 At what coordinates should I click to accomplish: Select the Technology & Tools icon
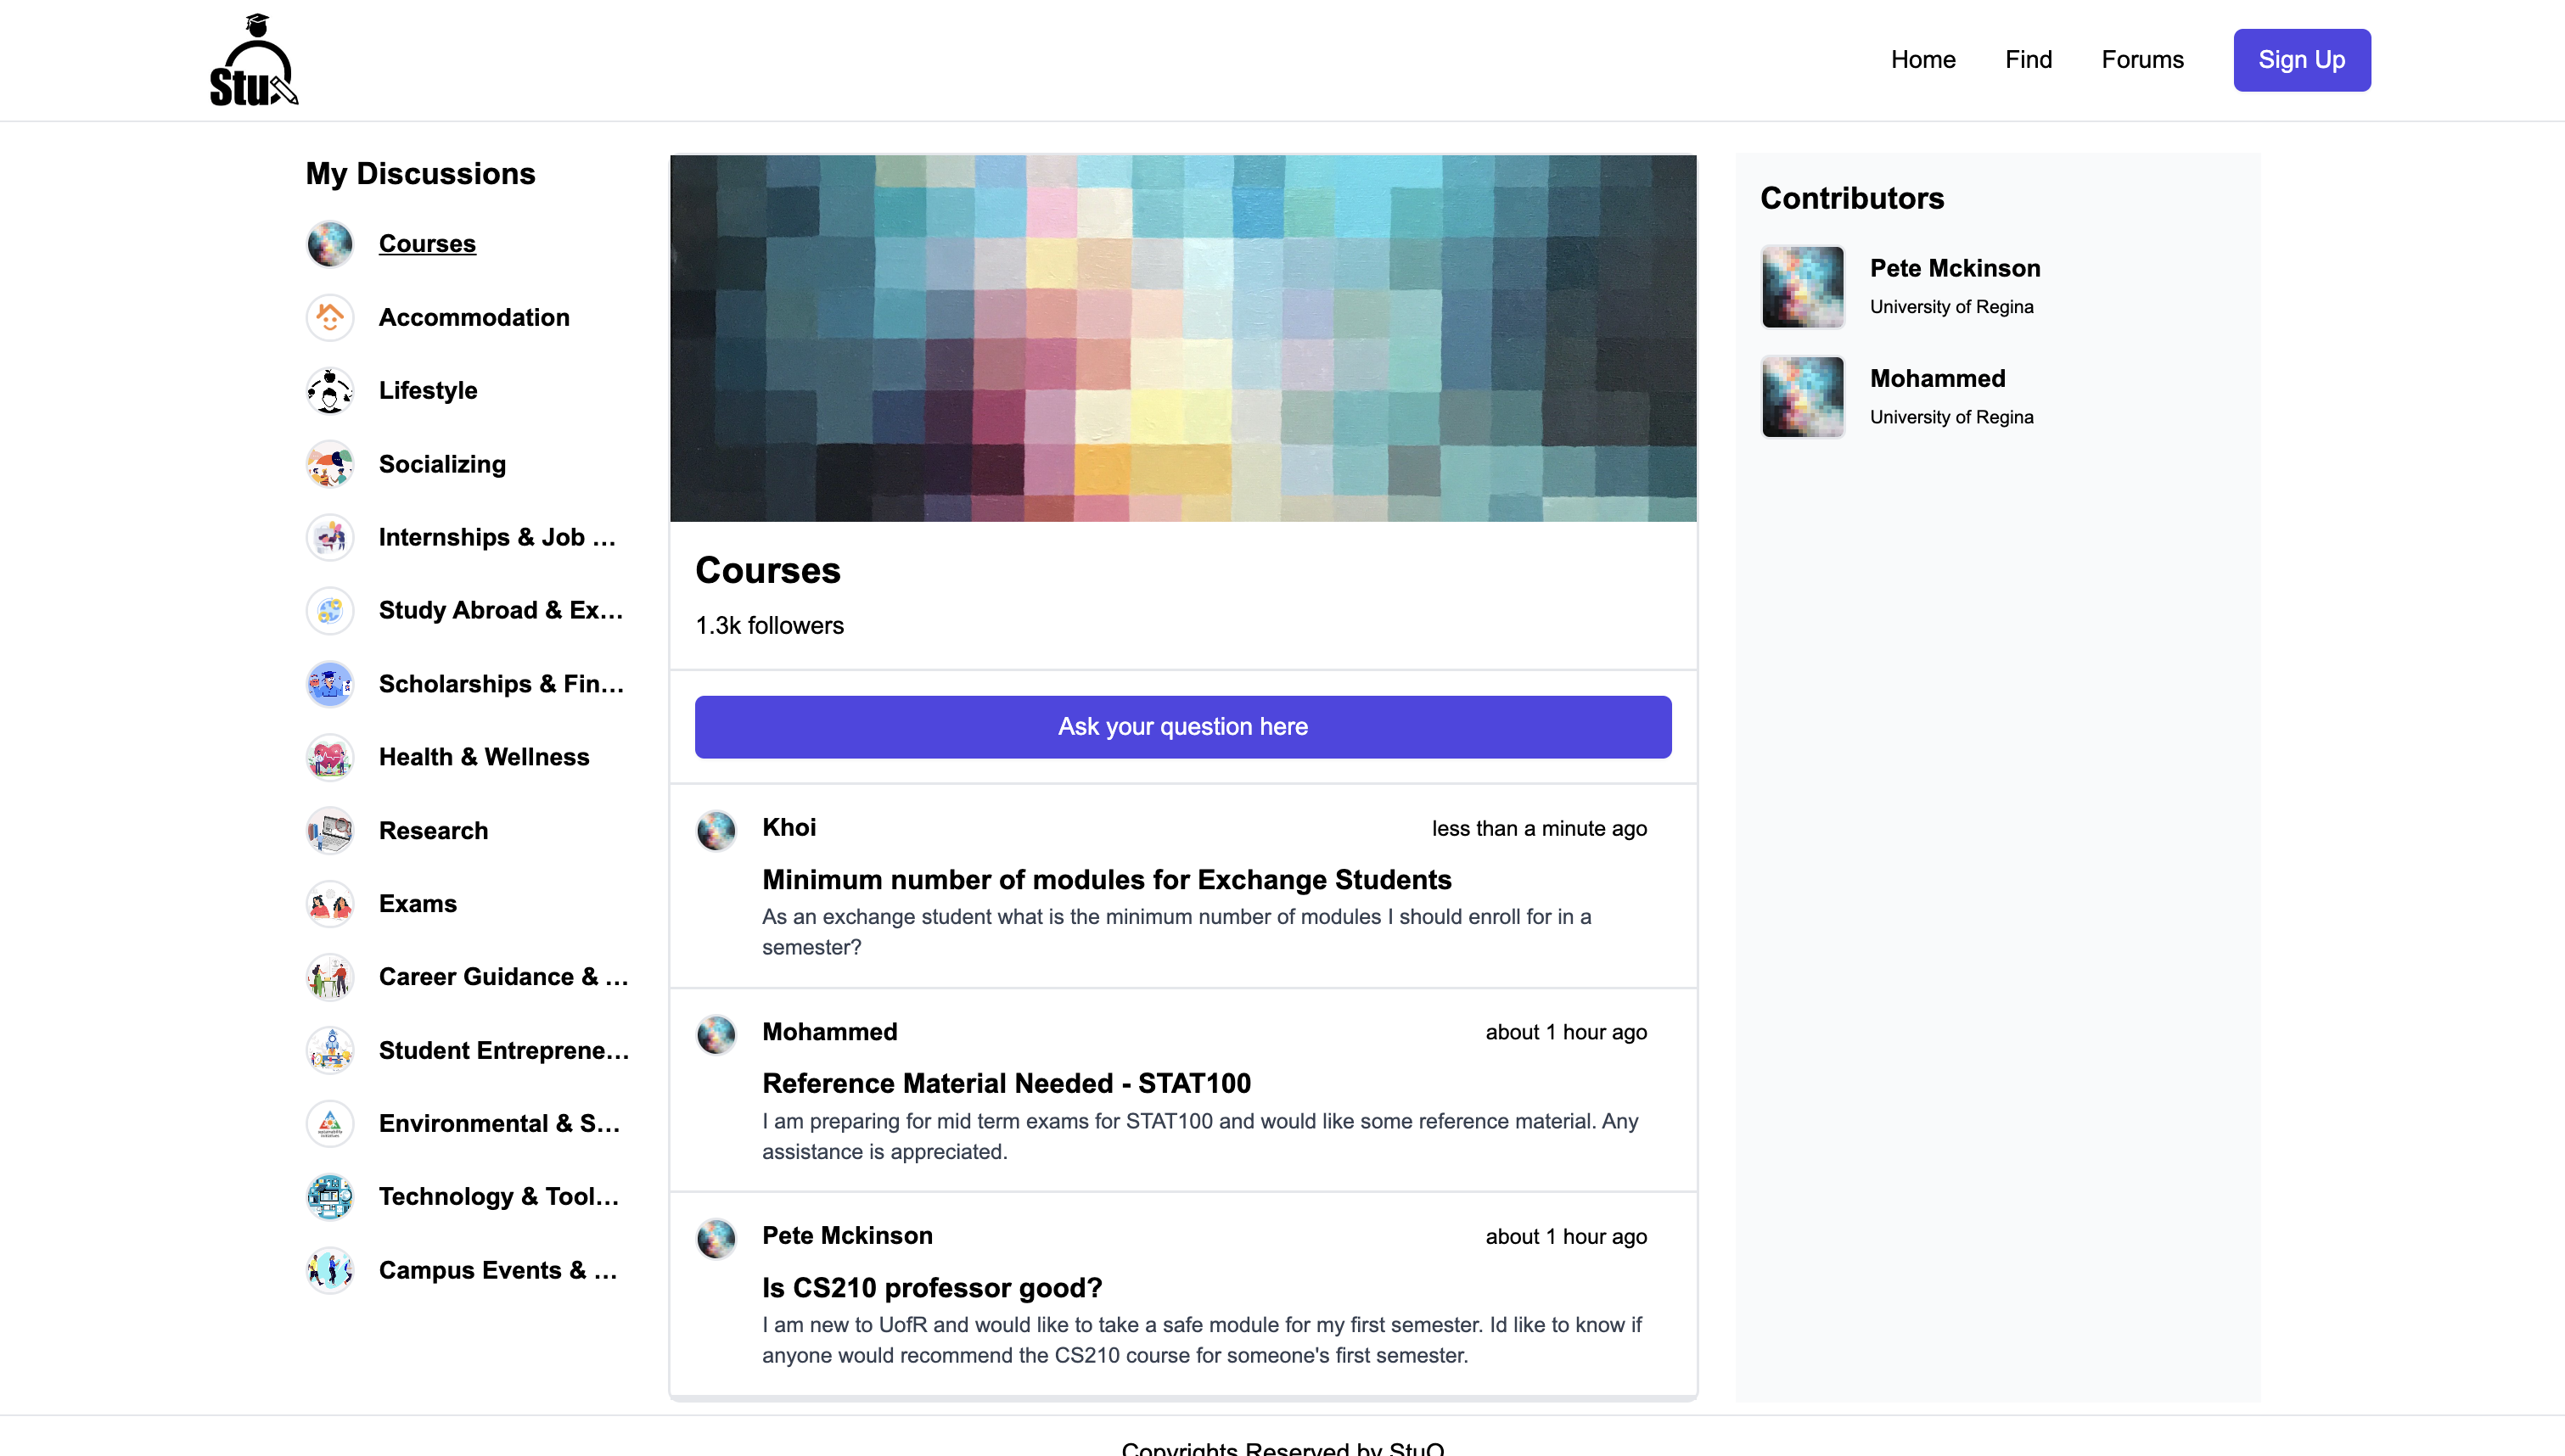point(329,1197)
